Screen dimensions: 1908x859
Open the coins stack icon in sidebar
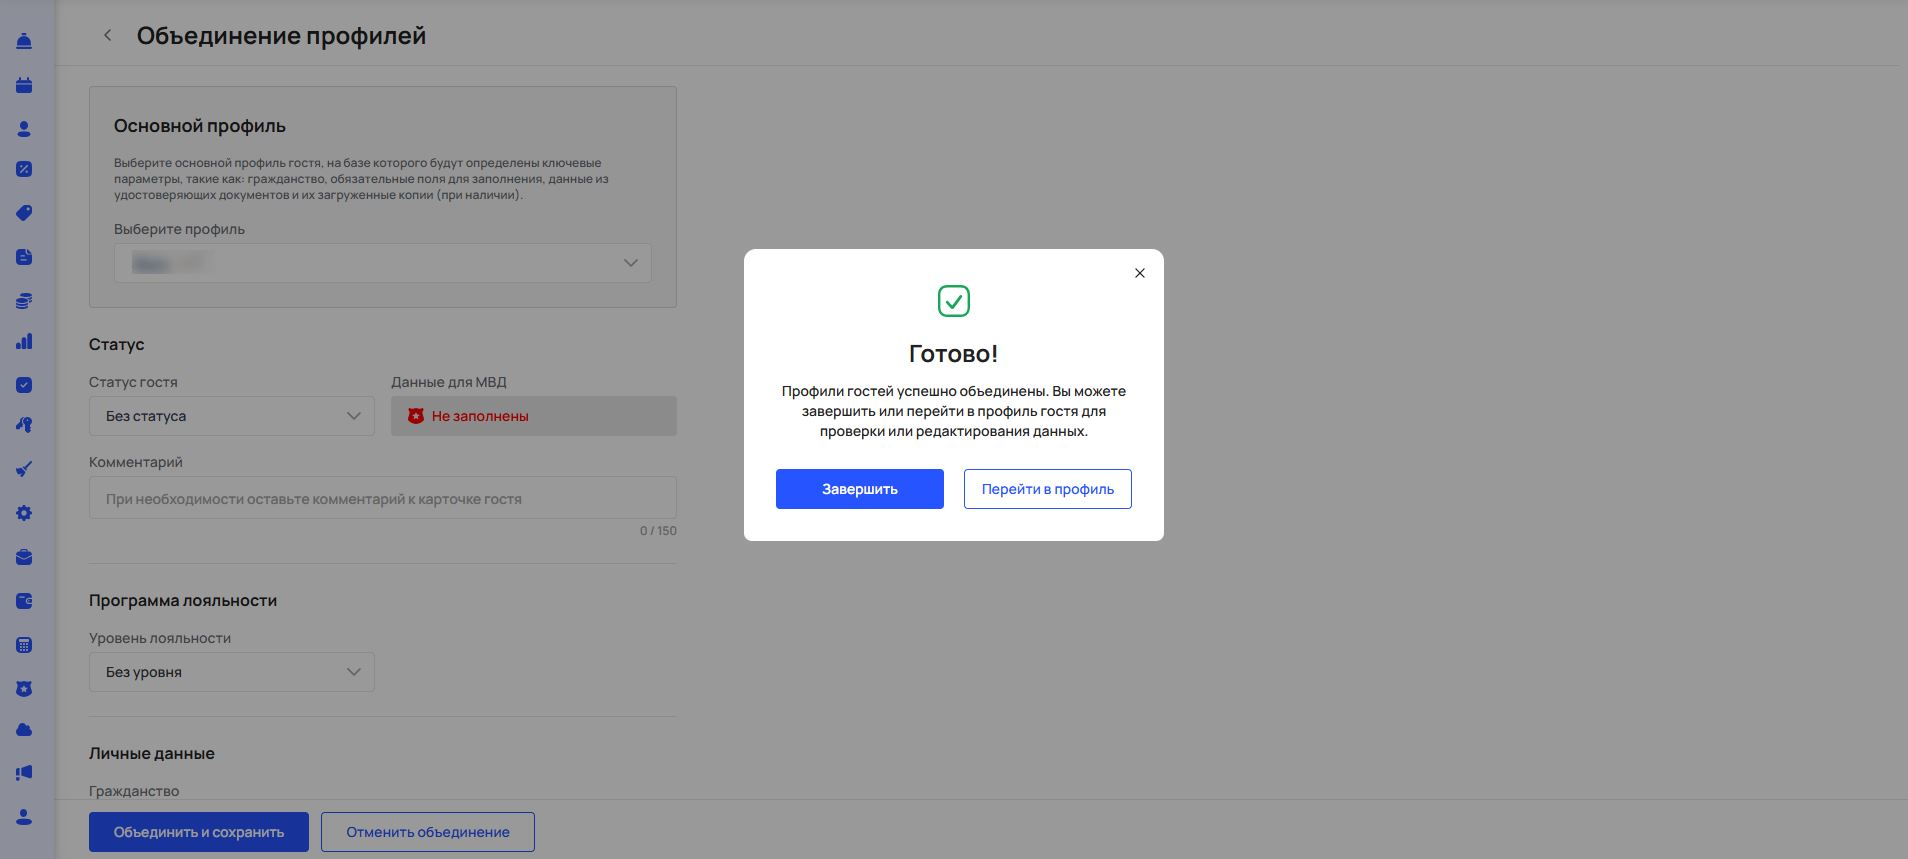click(24, 301)
